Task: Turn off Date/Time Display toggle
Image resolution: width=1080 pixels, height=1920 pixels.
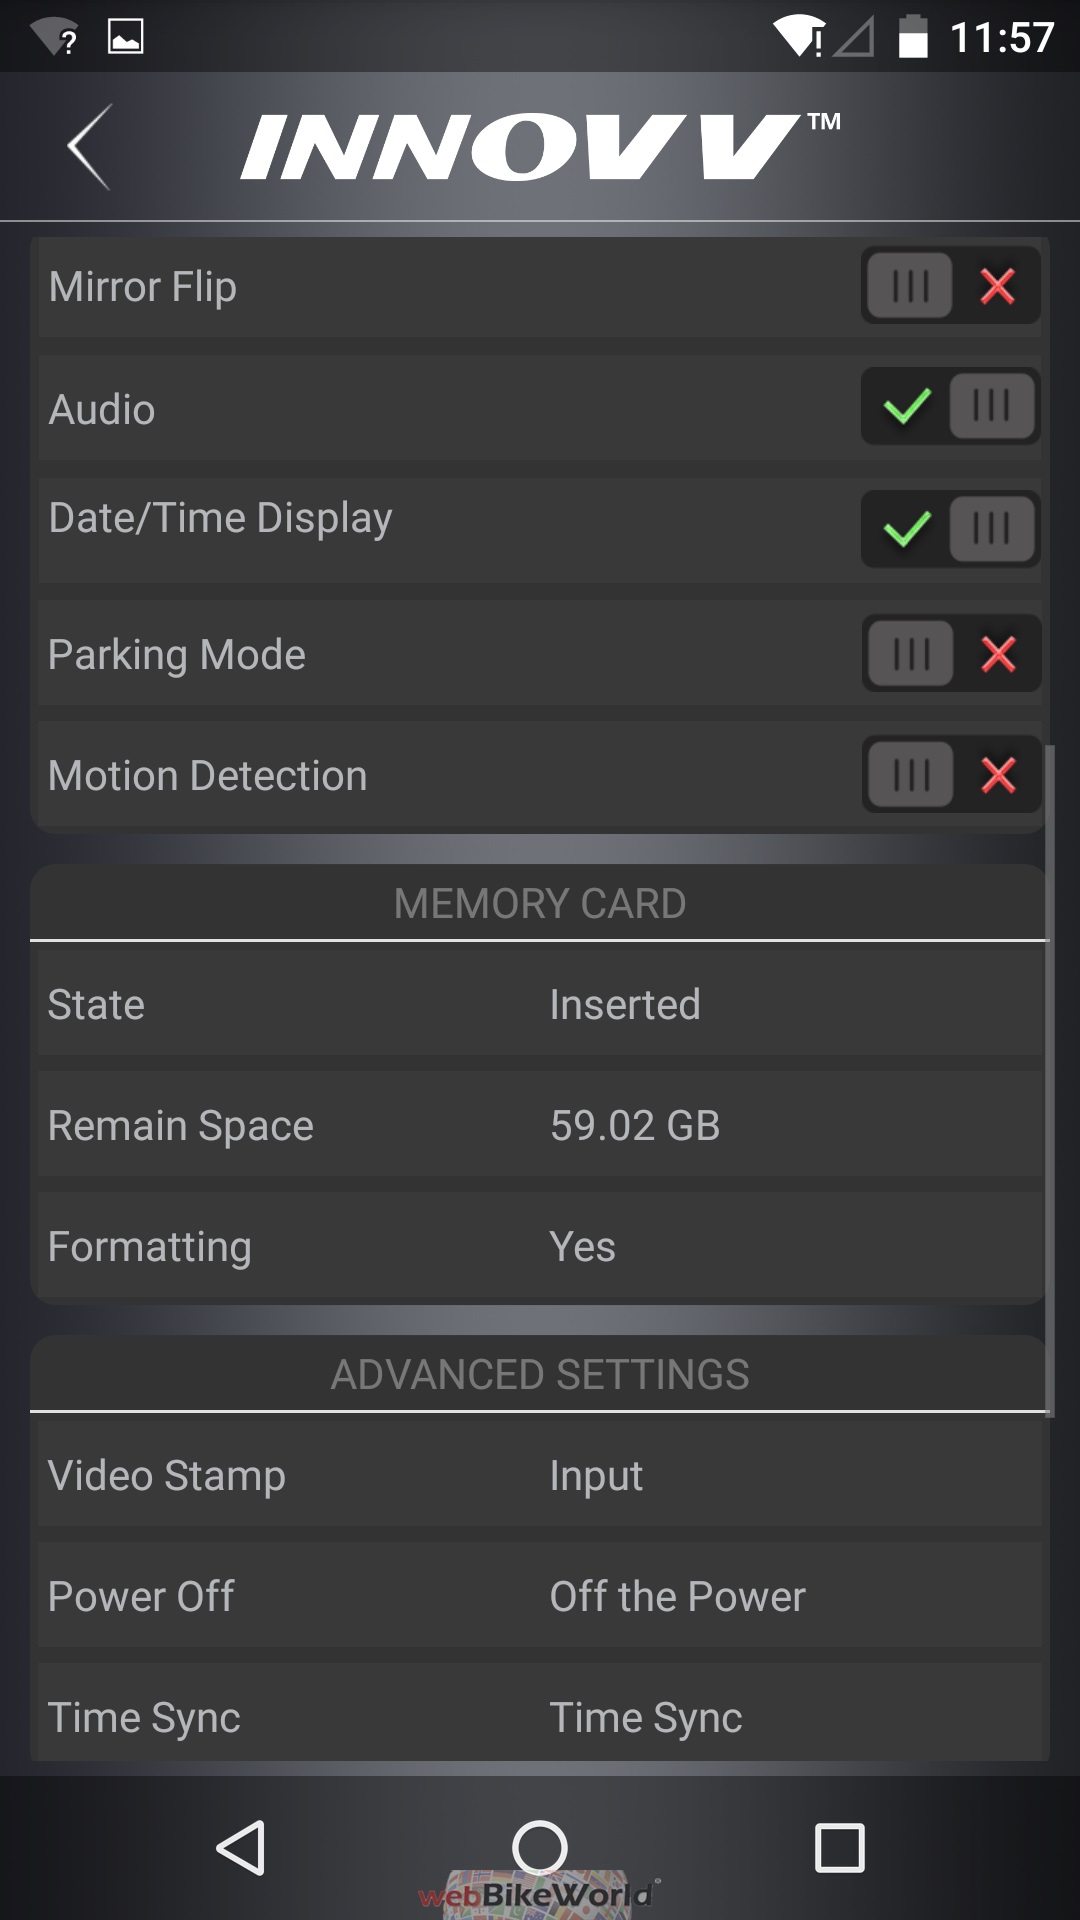Action: [x=950, y=529]
